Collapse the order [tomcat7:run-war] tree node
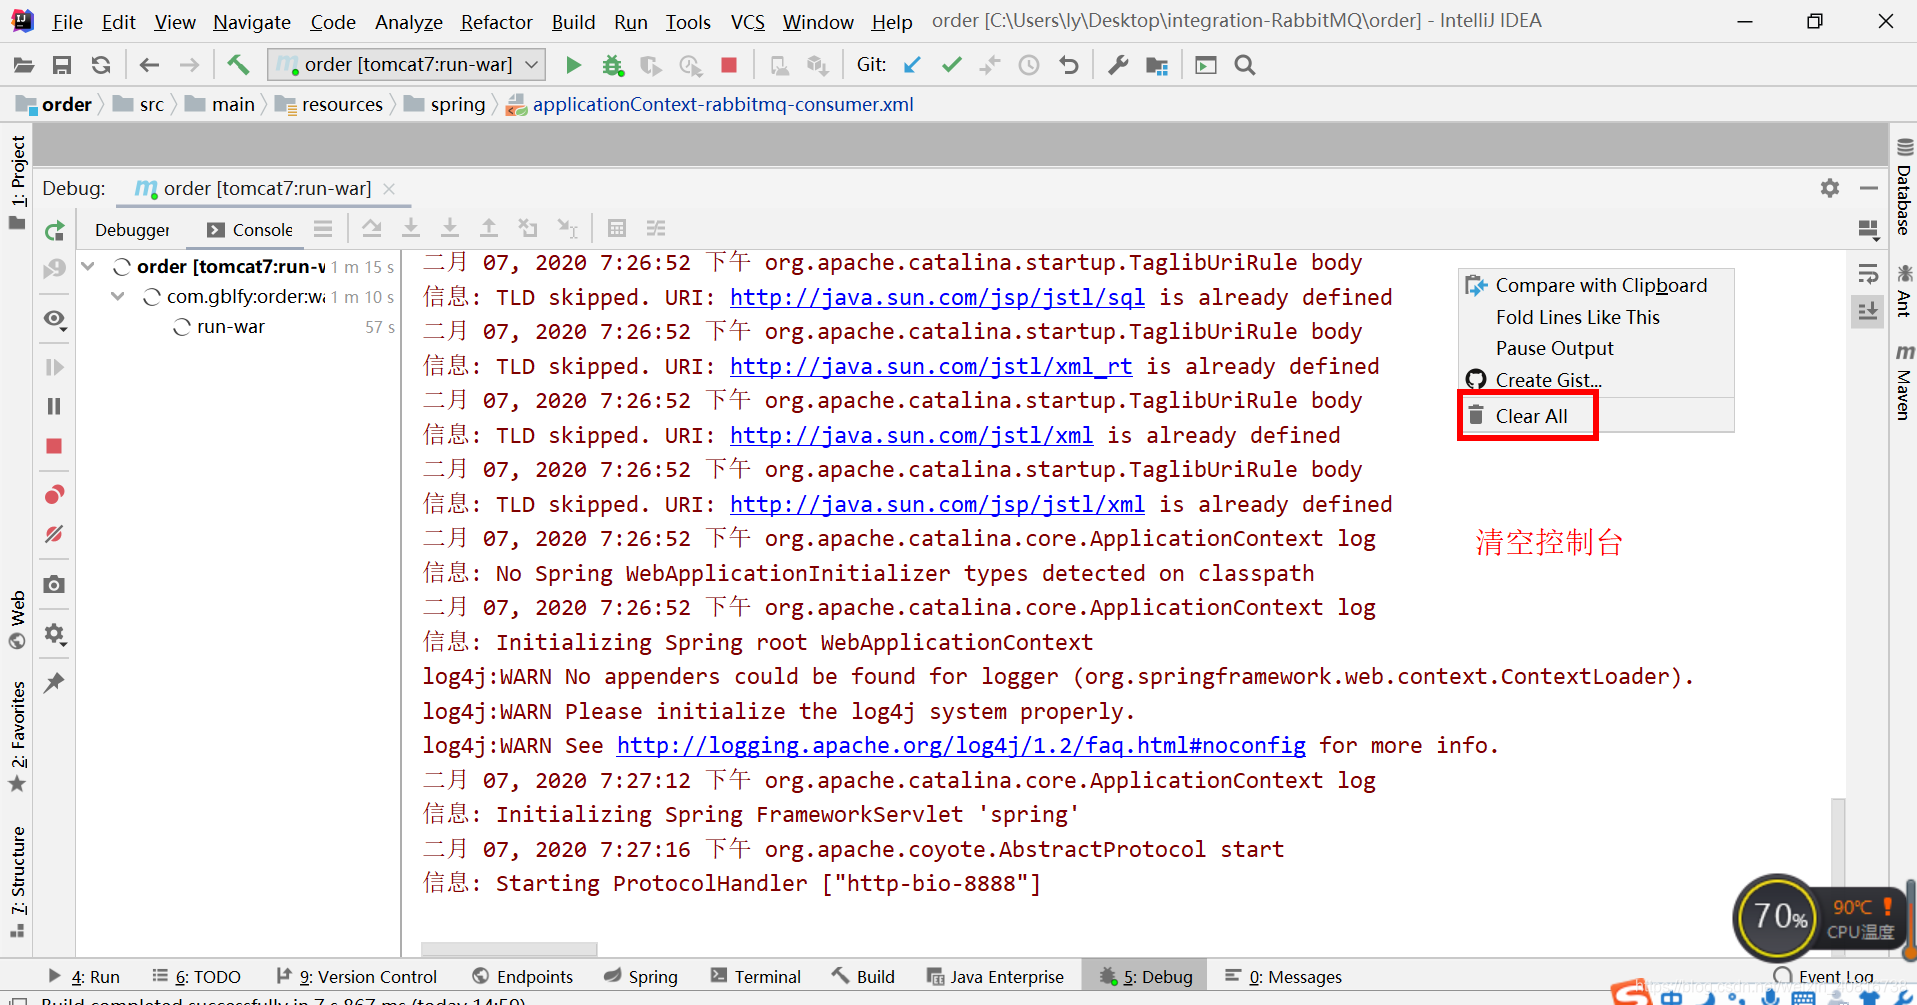The width and height of the screenshot is (1917, 1005). 88,266
